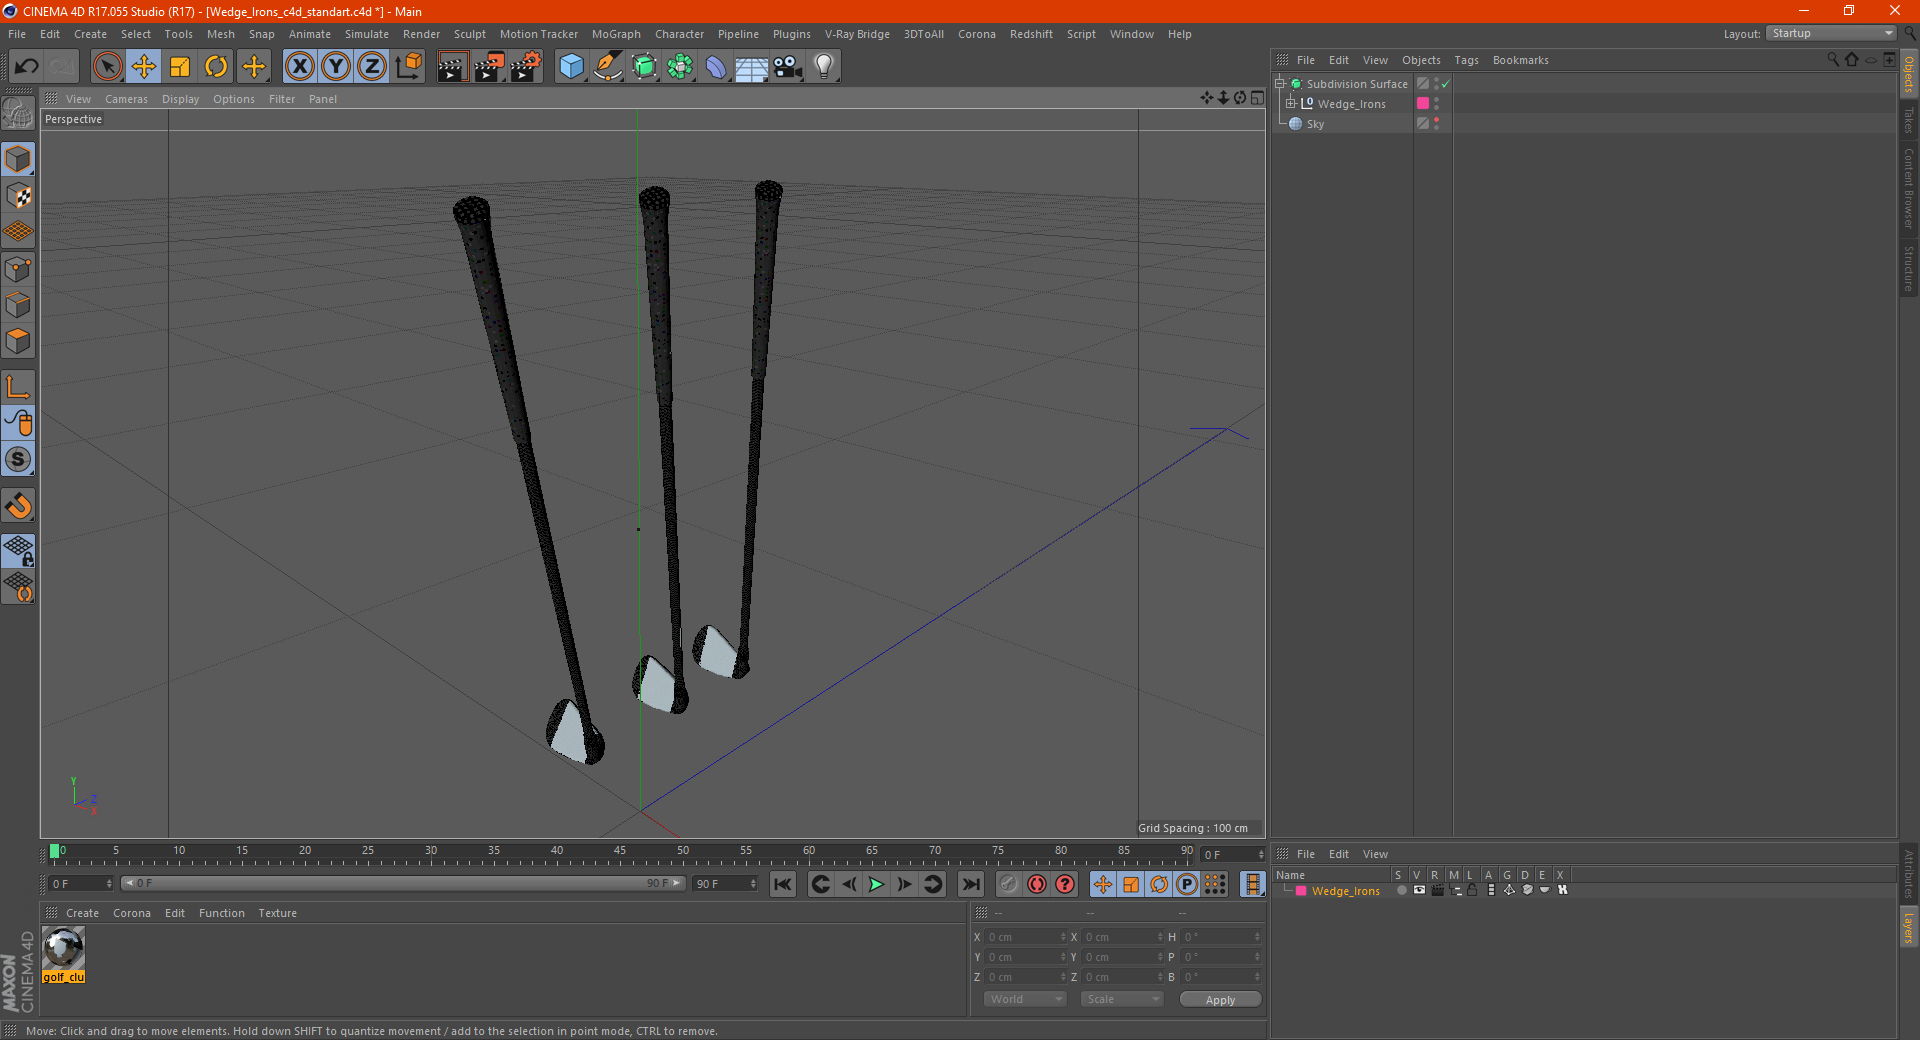Open the Array modeling objects icon
The height and width of the screenshot is (1040, 1920).
point(680,67)
